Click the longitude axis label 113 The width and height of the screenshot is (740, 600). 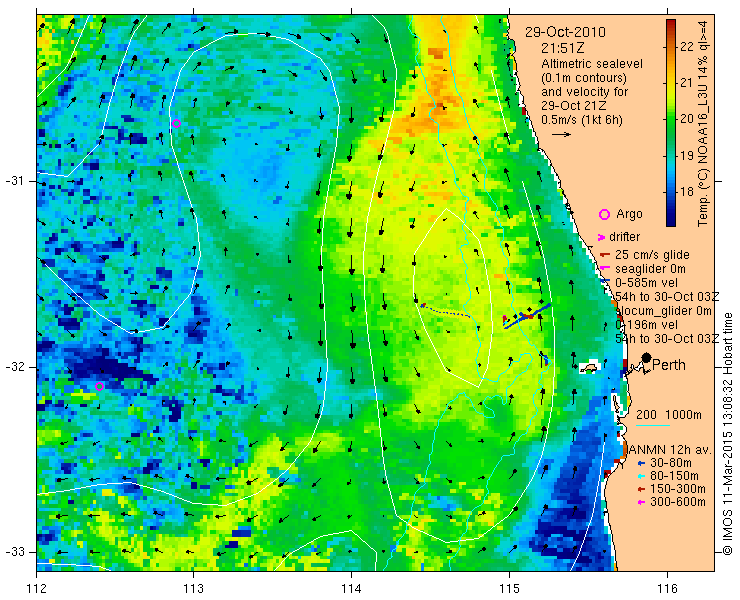[x=193, y=589]
